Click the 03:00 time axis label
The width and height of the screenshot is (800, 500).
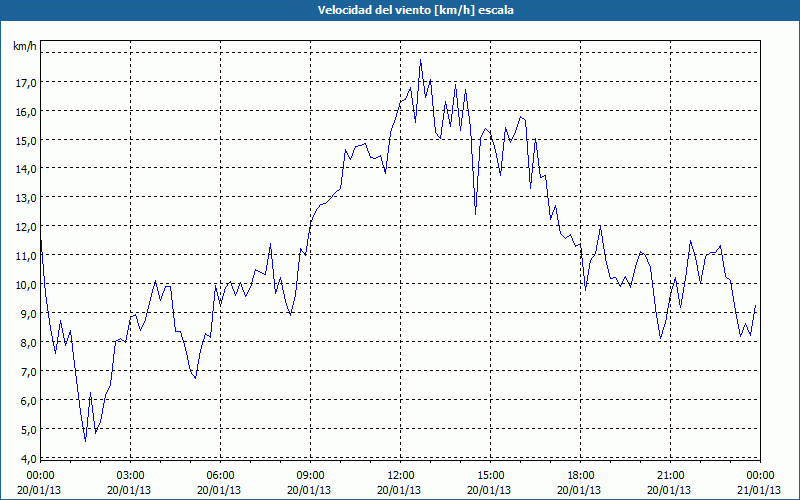(130, 476)
